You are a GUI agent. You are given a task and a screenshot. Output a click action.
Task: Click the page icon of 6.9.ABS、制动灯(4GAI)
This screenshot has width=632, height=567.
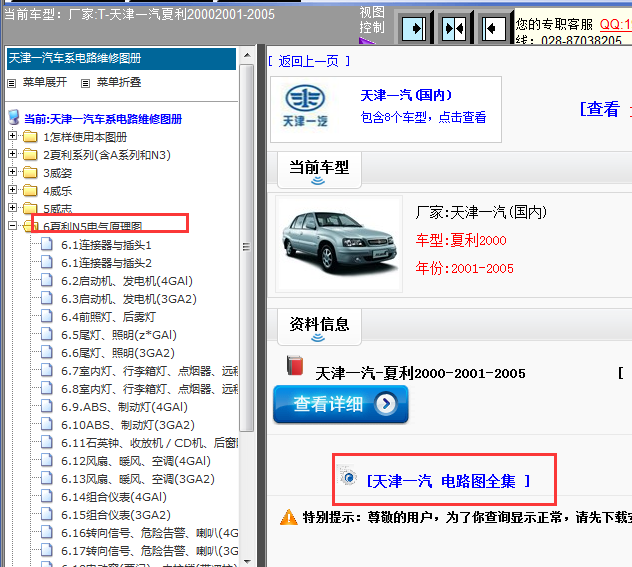point(47,406)
